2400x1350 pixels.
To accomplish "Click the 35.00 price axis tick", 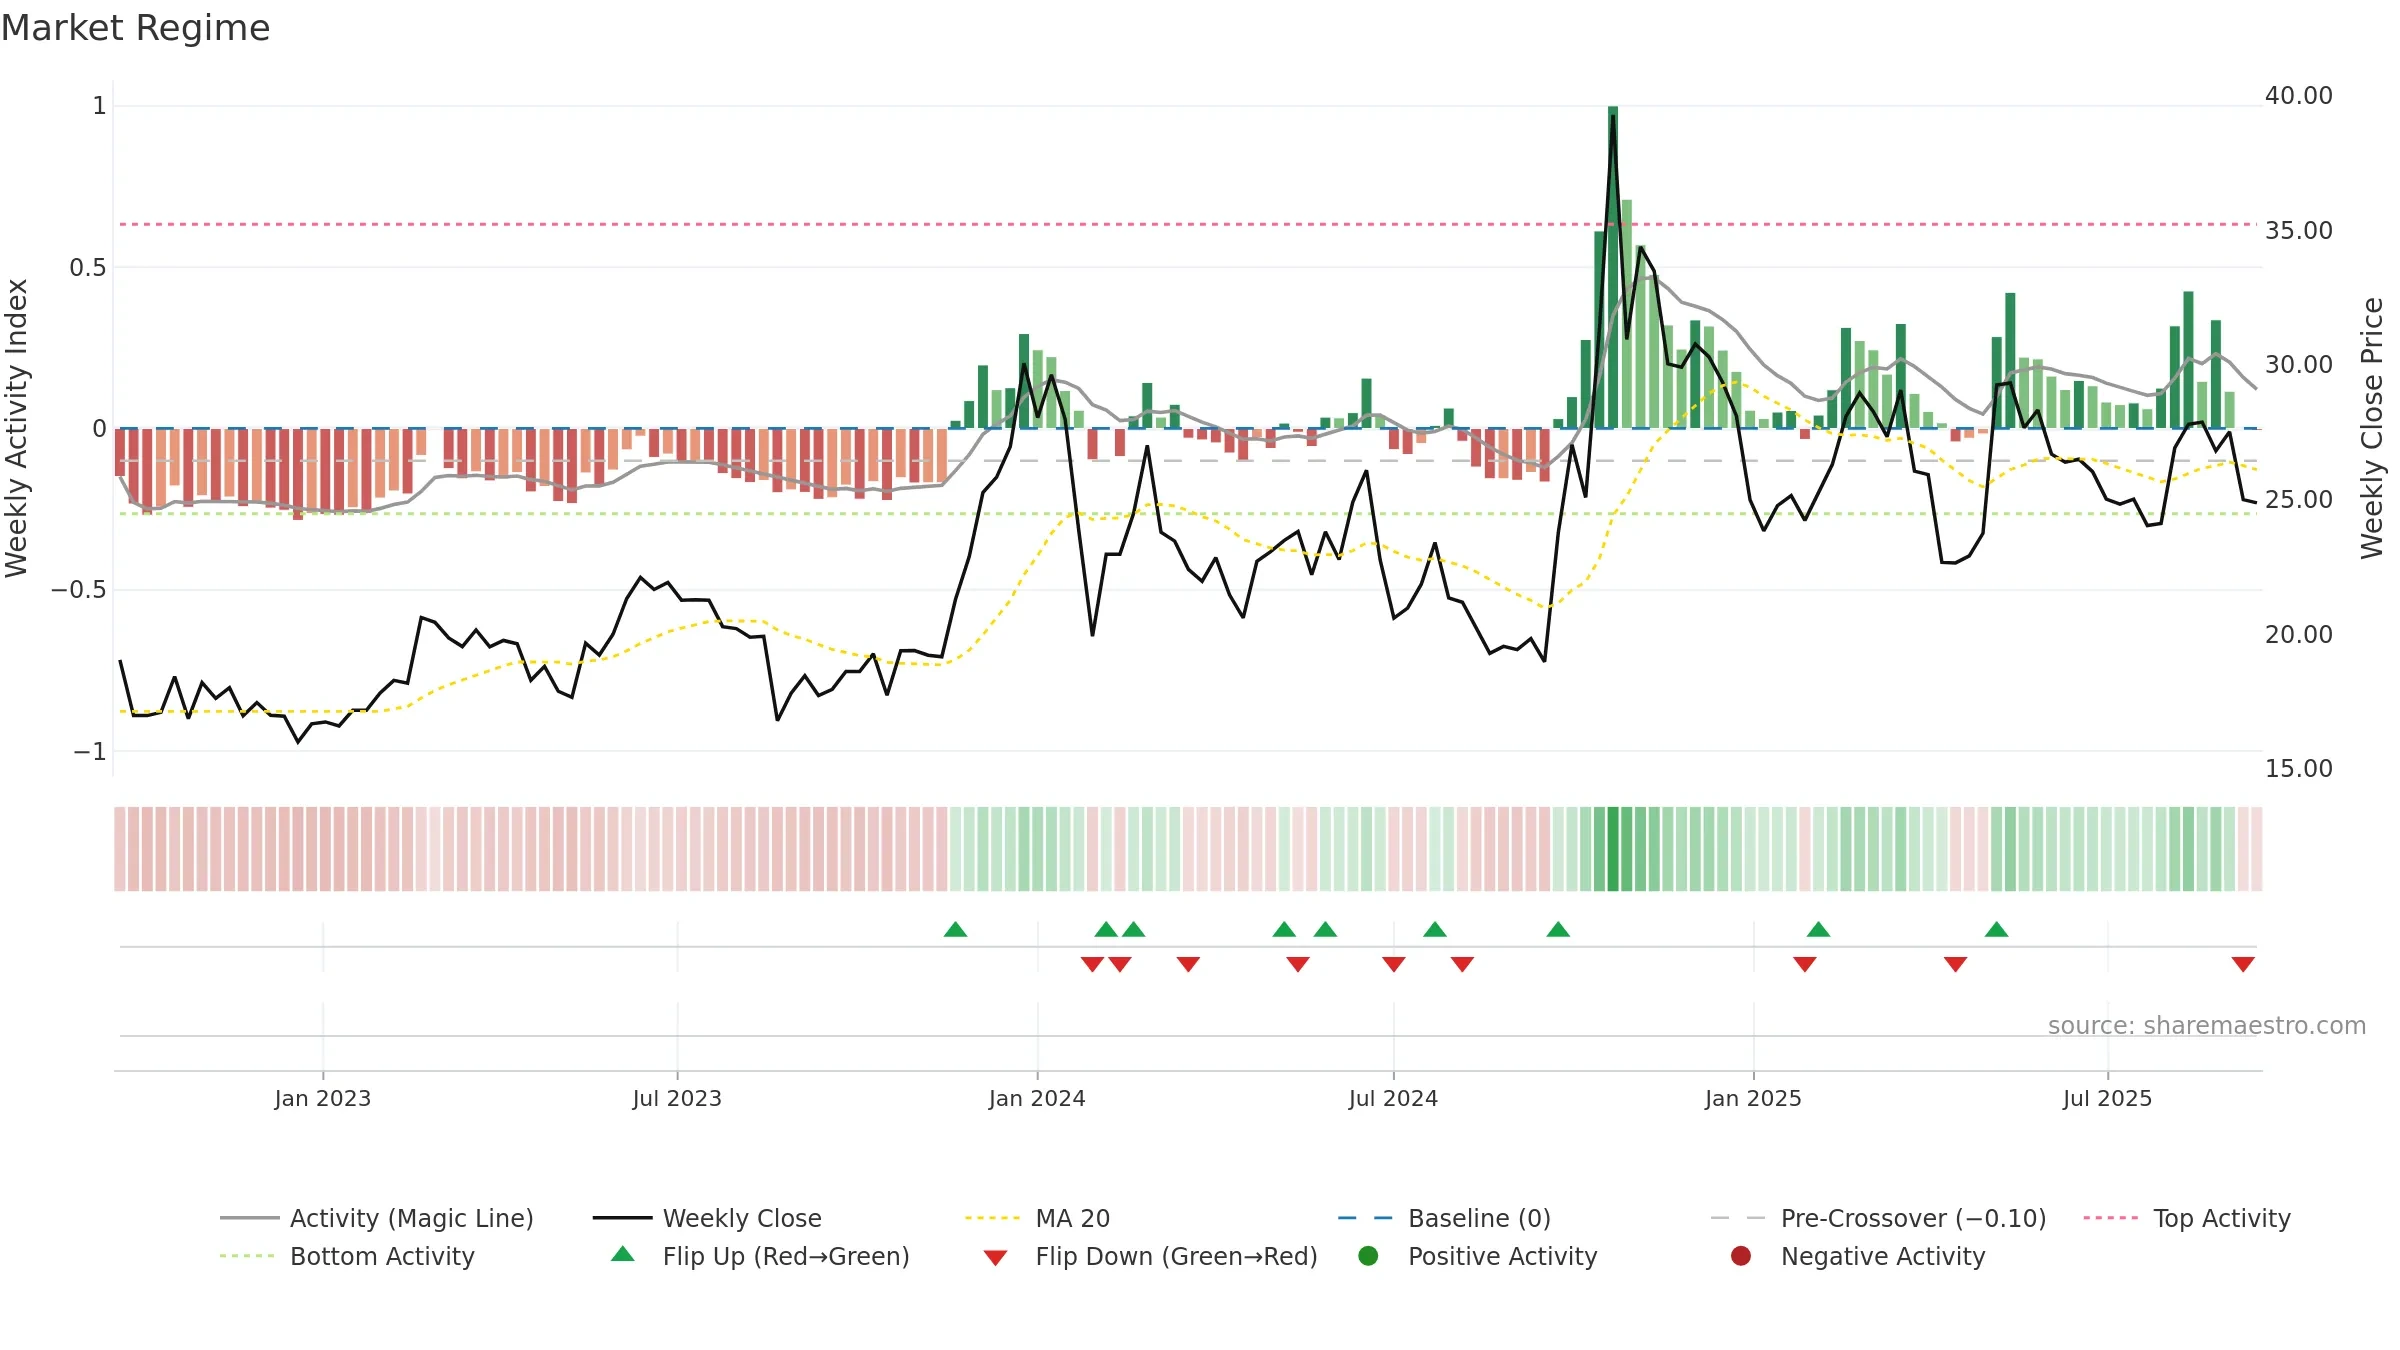I will click(x=2298, y=231).
